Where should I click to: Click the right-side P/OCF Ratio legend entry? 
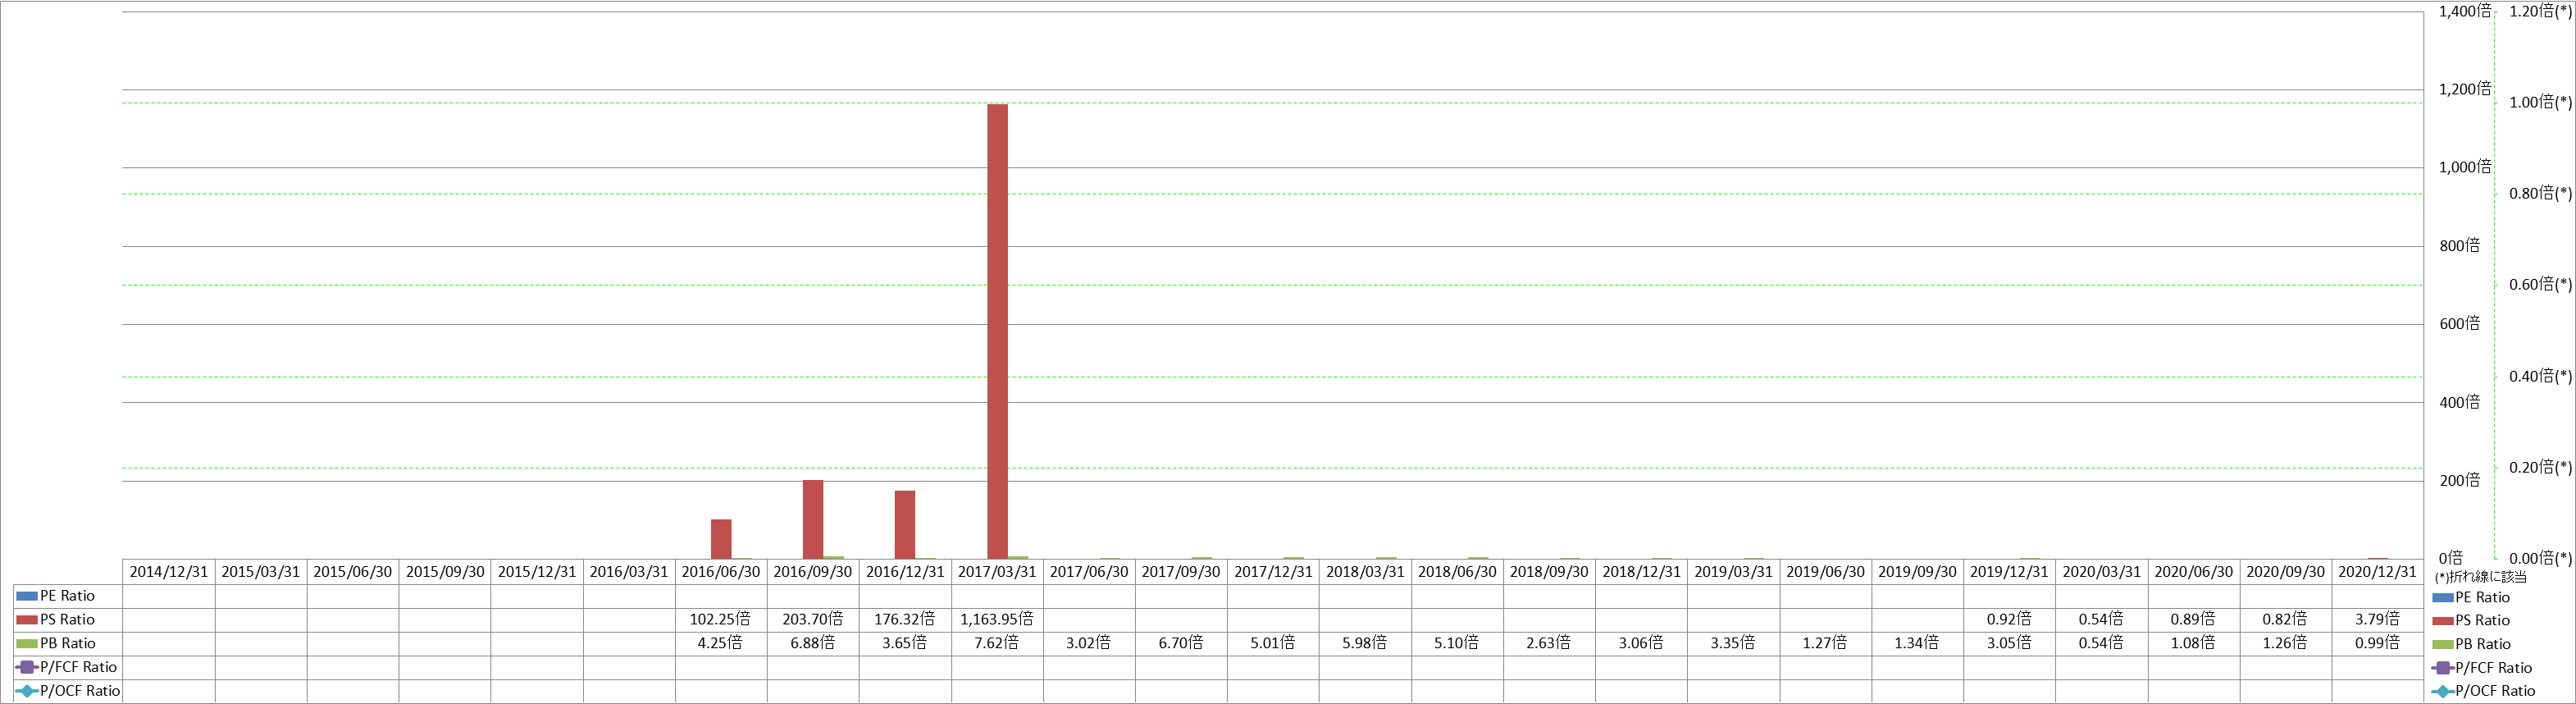(x=2484, y=691)
